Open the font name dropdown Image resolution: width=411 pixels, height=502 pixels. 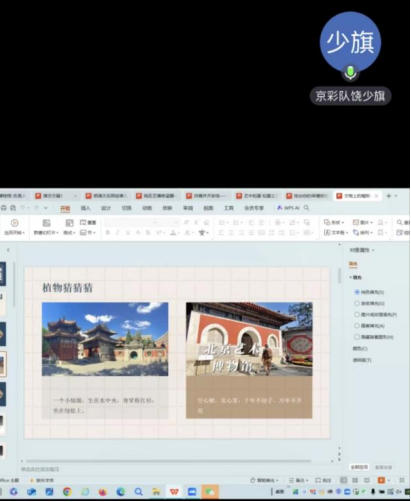point(155,222)
